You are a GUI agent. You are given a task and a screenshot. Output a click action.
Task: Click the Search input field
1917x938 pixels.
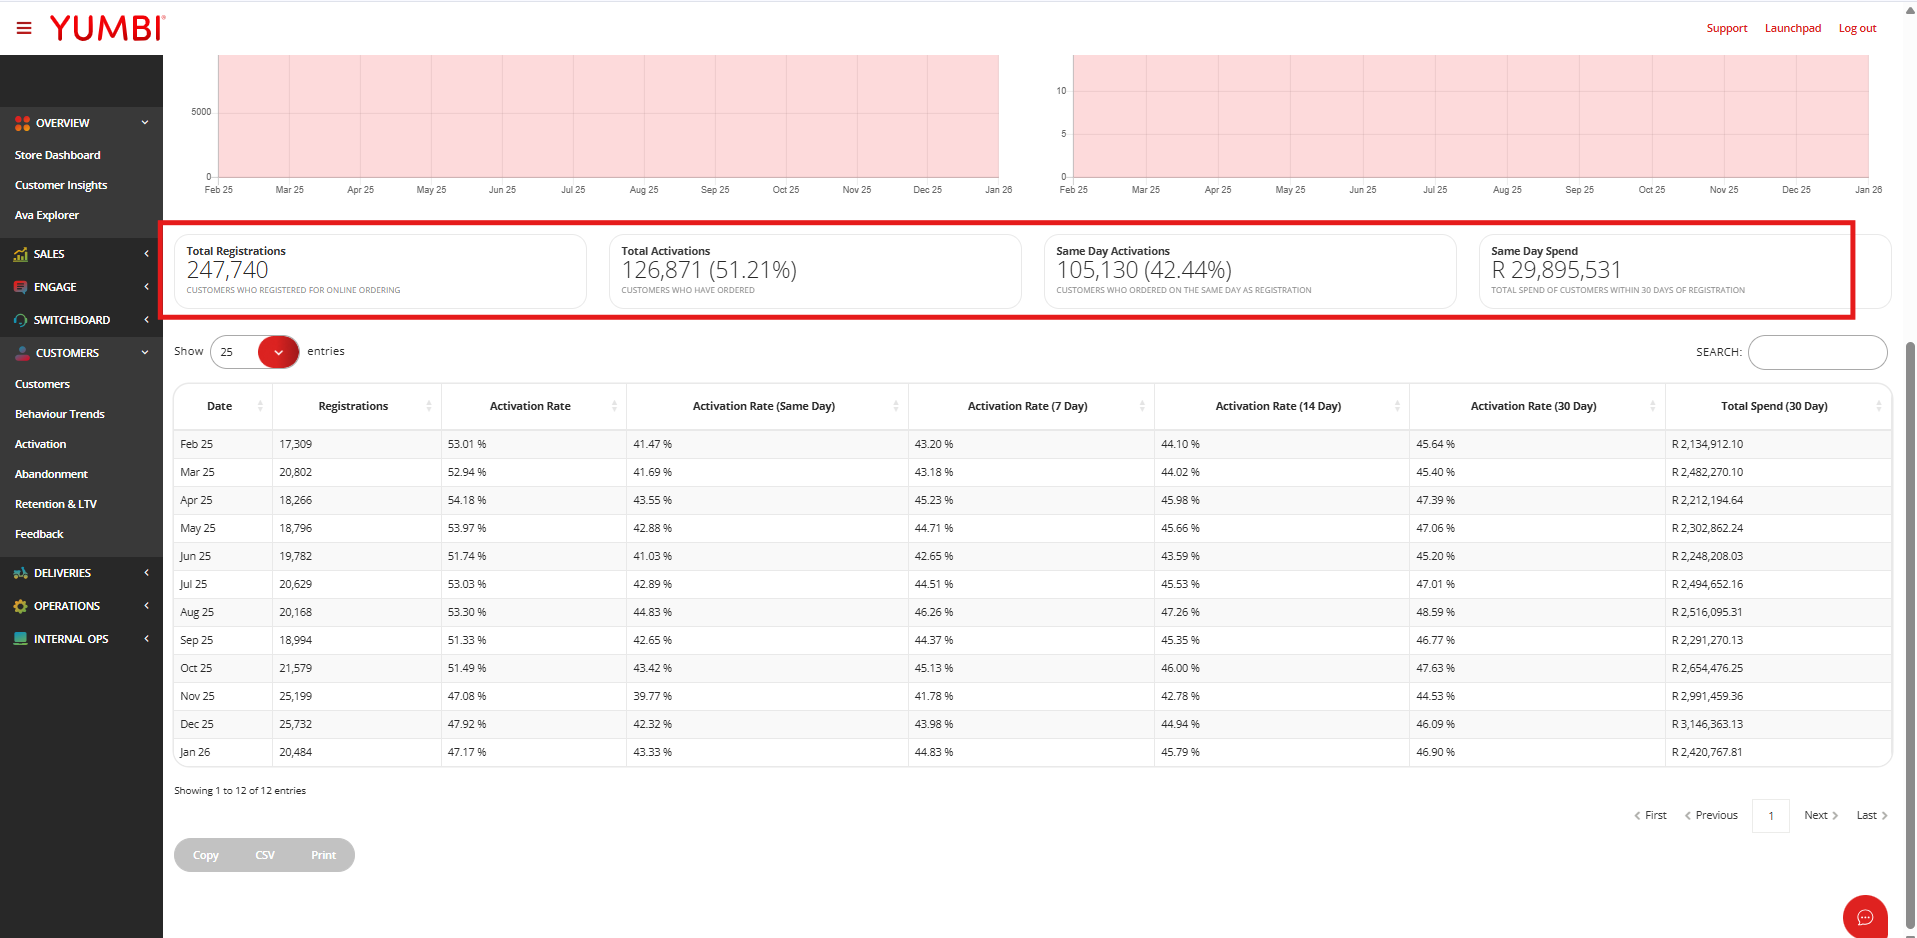1816,352
